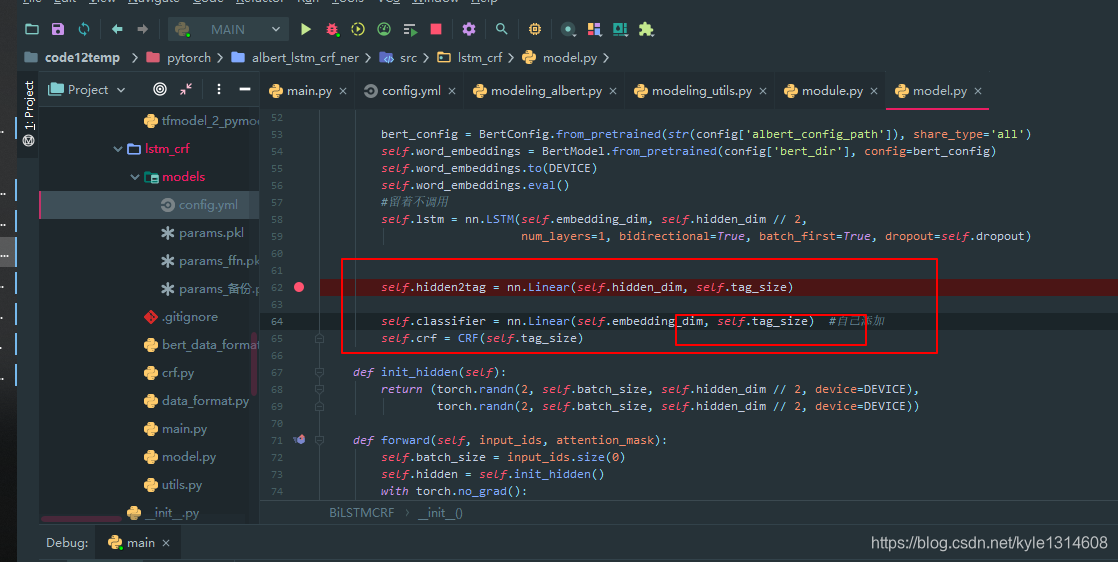Select config.yml in the project tree
Viewport: 1118px width, 562px height.
(x=150, y=205)
